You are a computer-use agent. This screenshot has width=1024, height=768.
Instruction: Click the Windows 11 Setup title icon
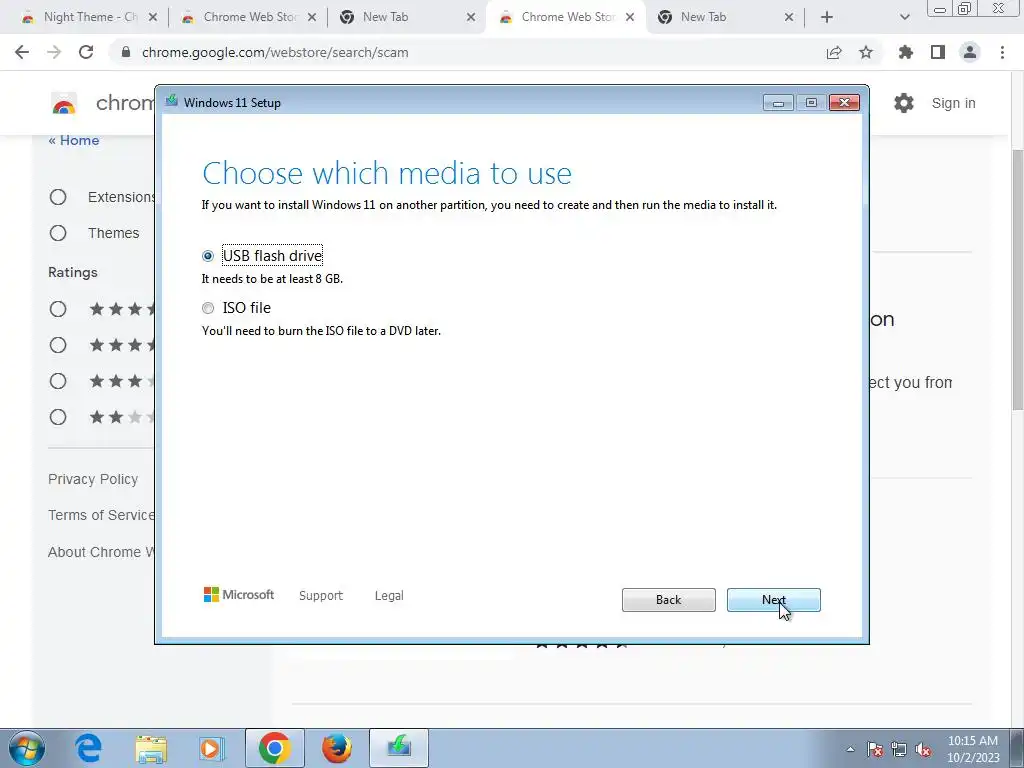(172, 101)
